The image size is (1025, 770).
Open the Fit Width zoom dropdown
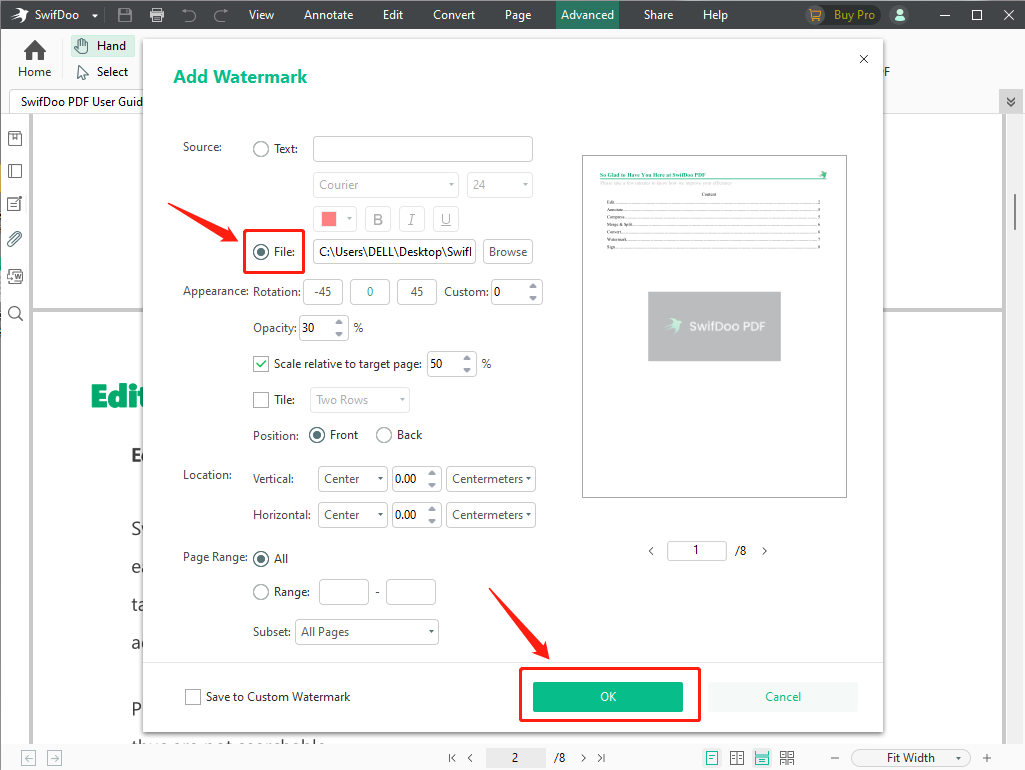click(911, 758)
